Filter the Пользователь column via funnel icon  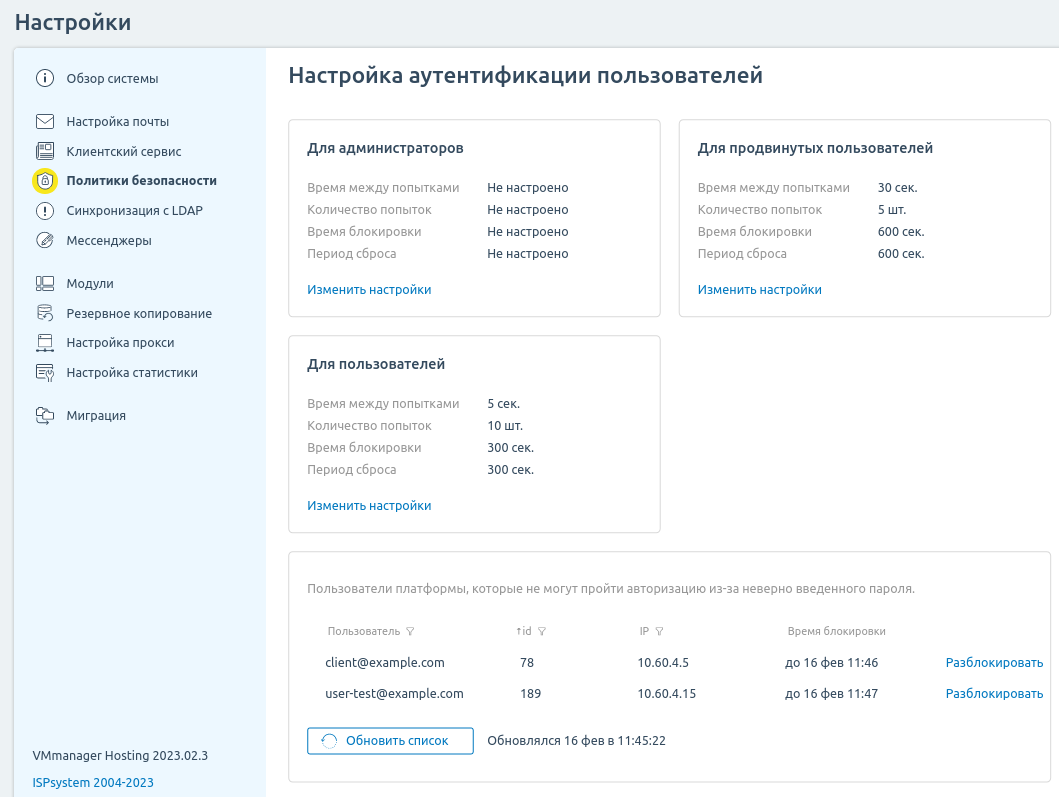(x=410, y=632)
